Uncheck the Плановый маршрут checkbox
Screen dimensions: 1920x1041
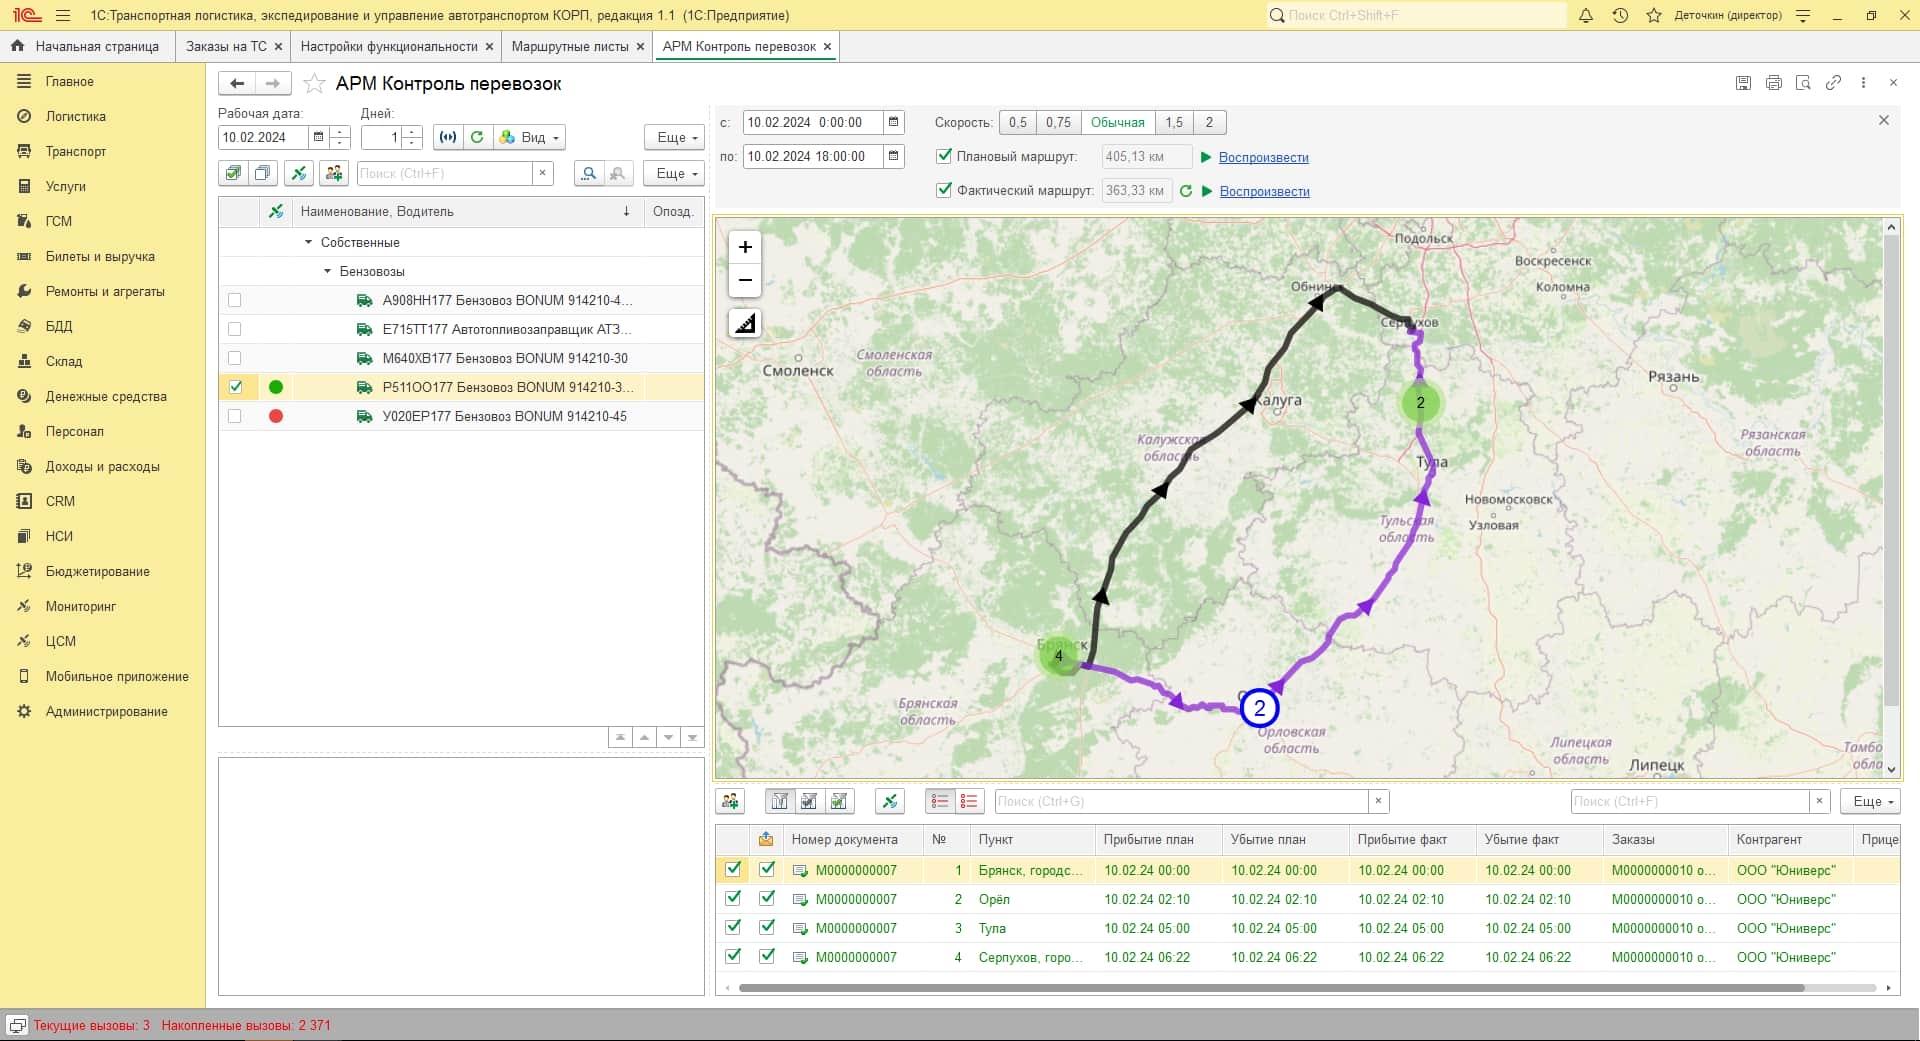(944, 156)
